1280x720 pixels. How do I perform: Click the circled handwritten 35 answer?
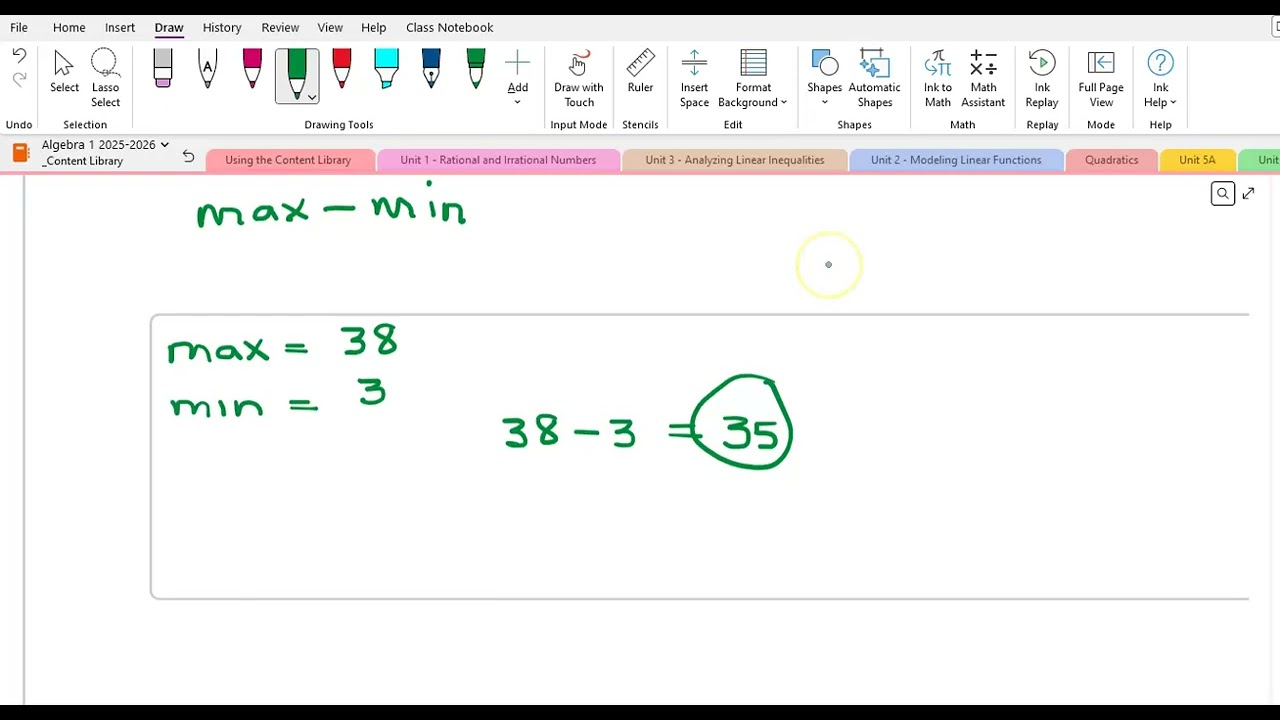[744, 423]
